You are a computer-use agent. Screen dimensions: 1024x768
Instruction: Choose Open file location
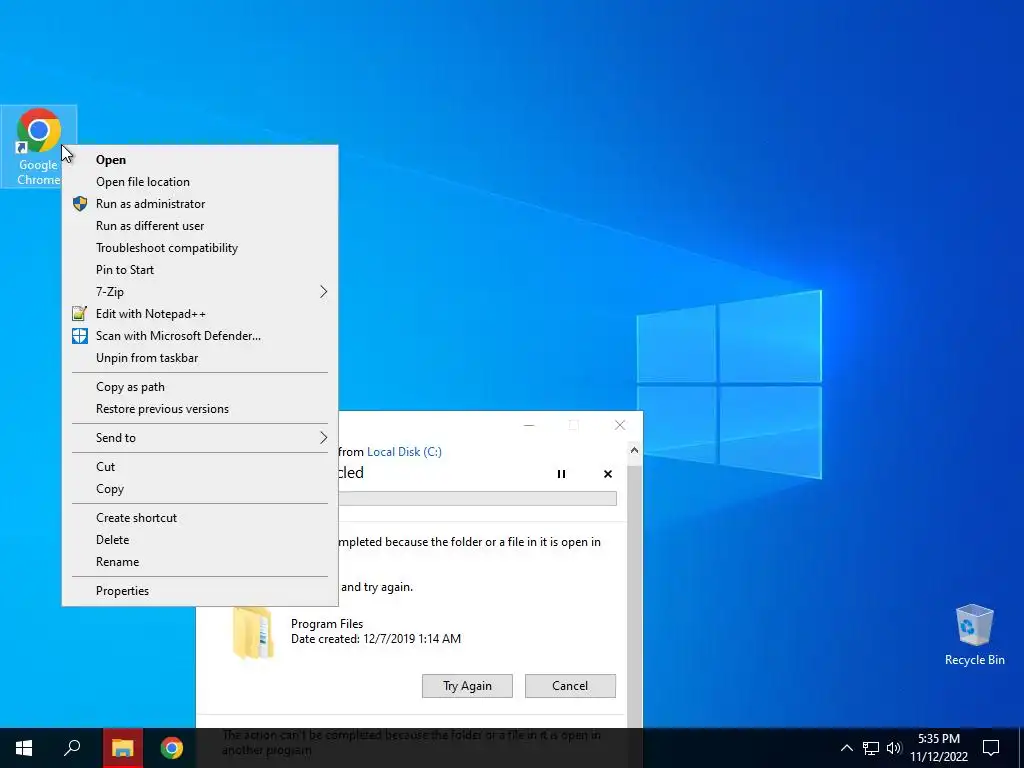(x=200, y=182)
